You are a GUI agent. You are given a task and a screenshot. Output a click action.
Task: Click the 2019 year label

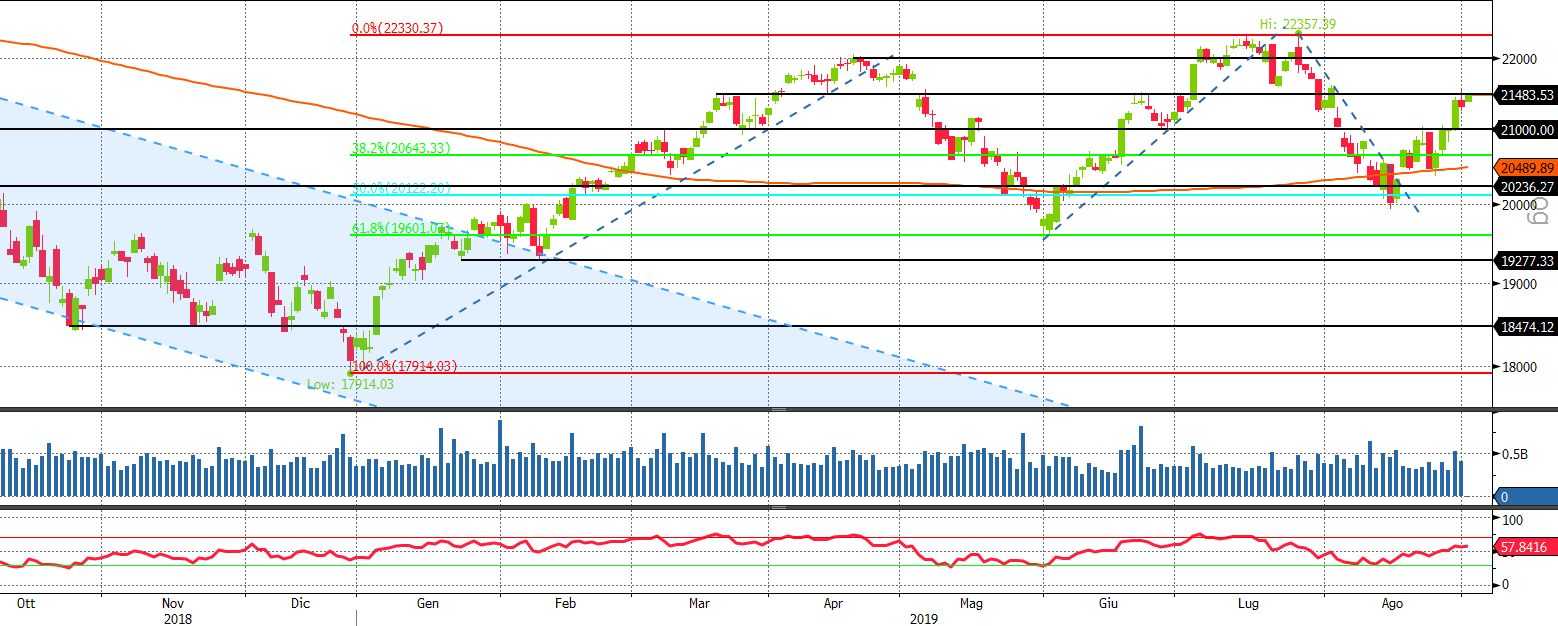(924, 618)
